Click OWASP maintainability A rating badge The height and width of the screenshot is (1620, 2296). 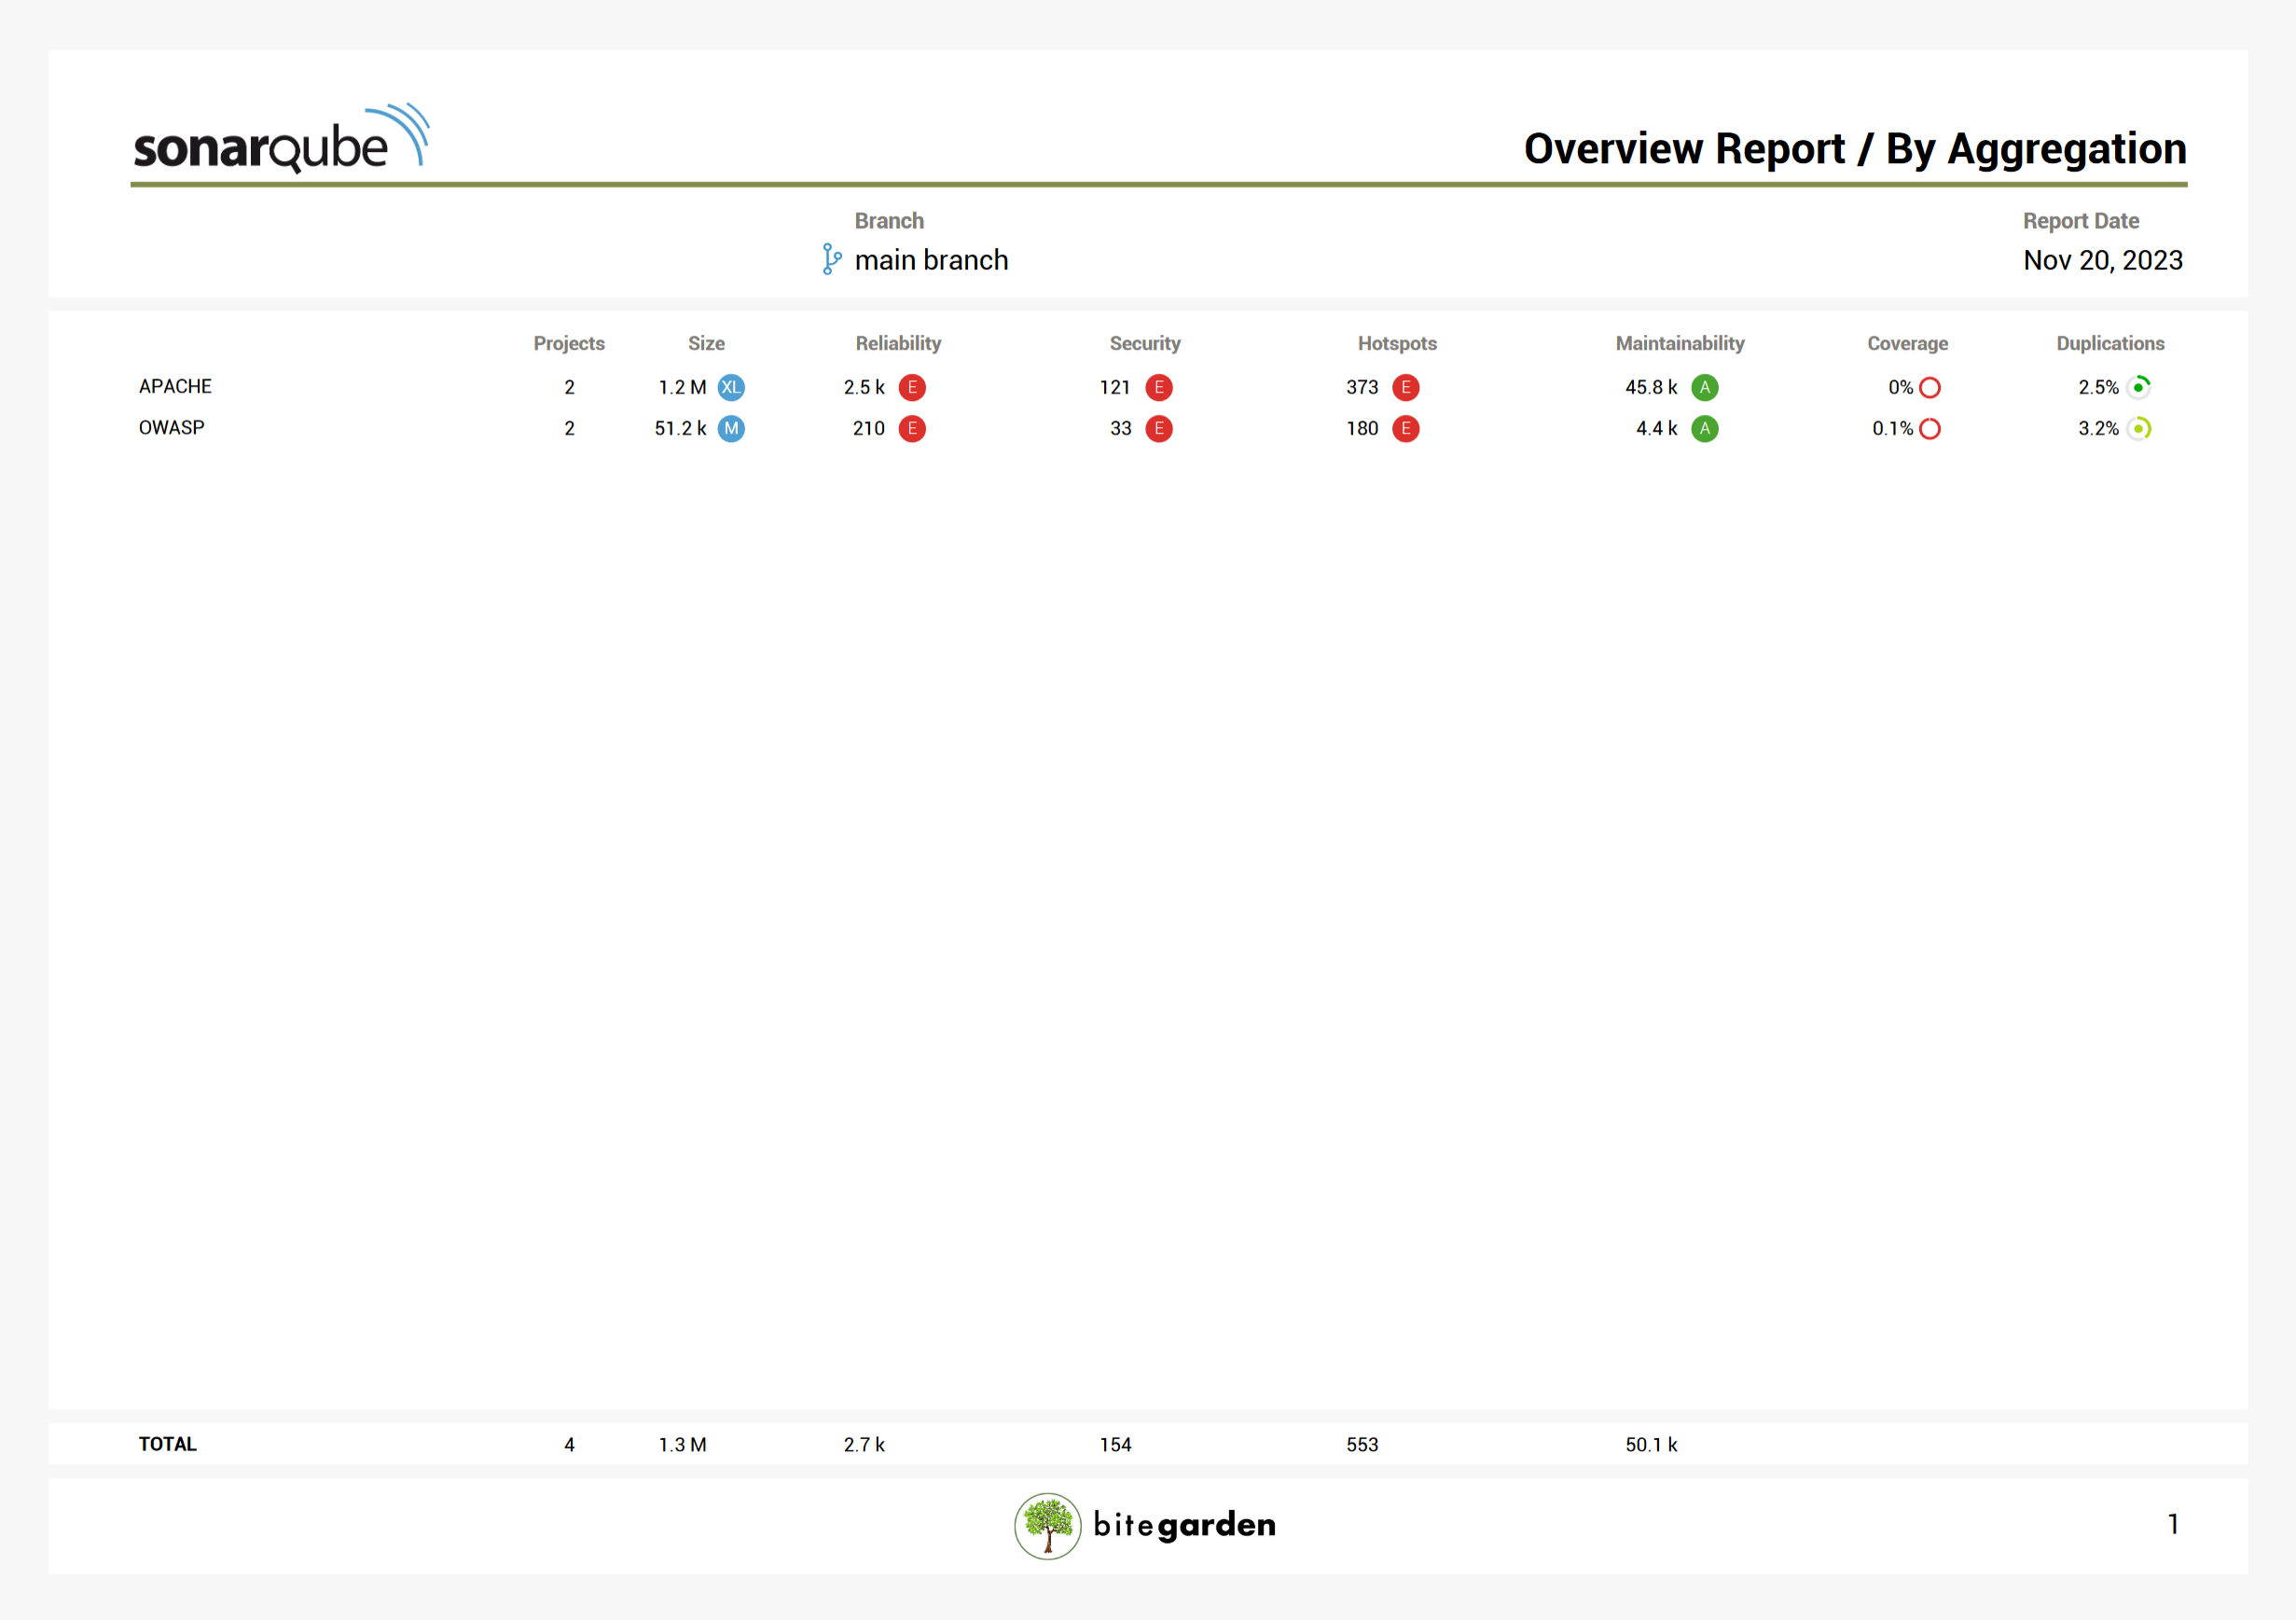pos(1705,428)
